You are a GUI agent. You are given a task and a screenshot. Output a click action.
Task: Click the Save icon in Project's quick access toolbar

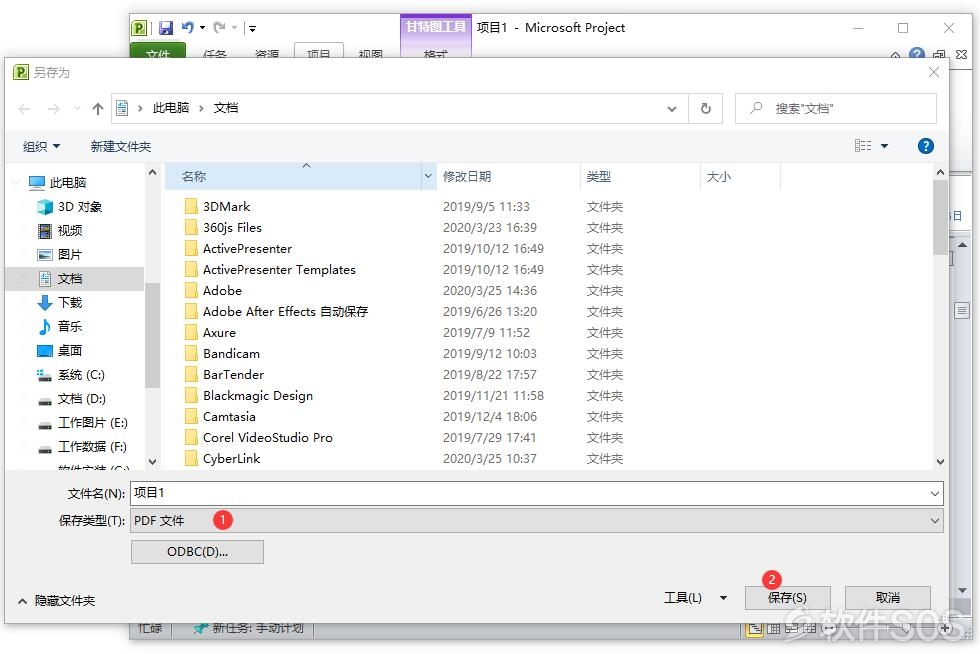point(166,28)
